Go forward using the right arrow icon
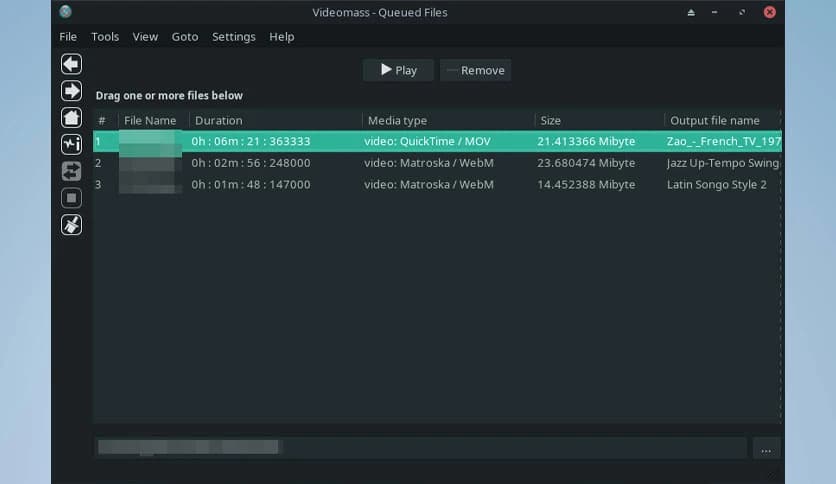This screenshot has width=836, height=484. coord(71,91)
